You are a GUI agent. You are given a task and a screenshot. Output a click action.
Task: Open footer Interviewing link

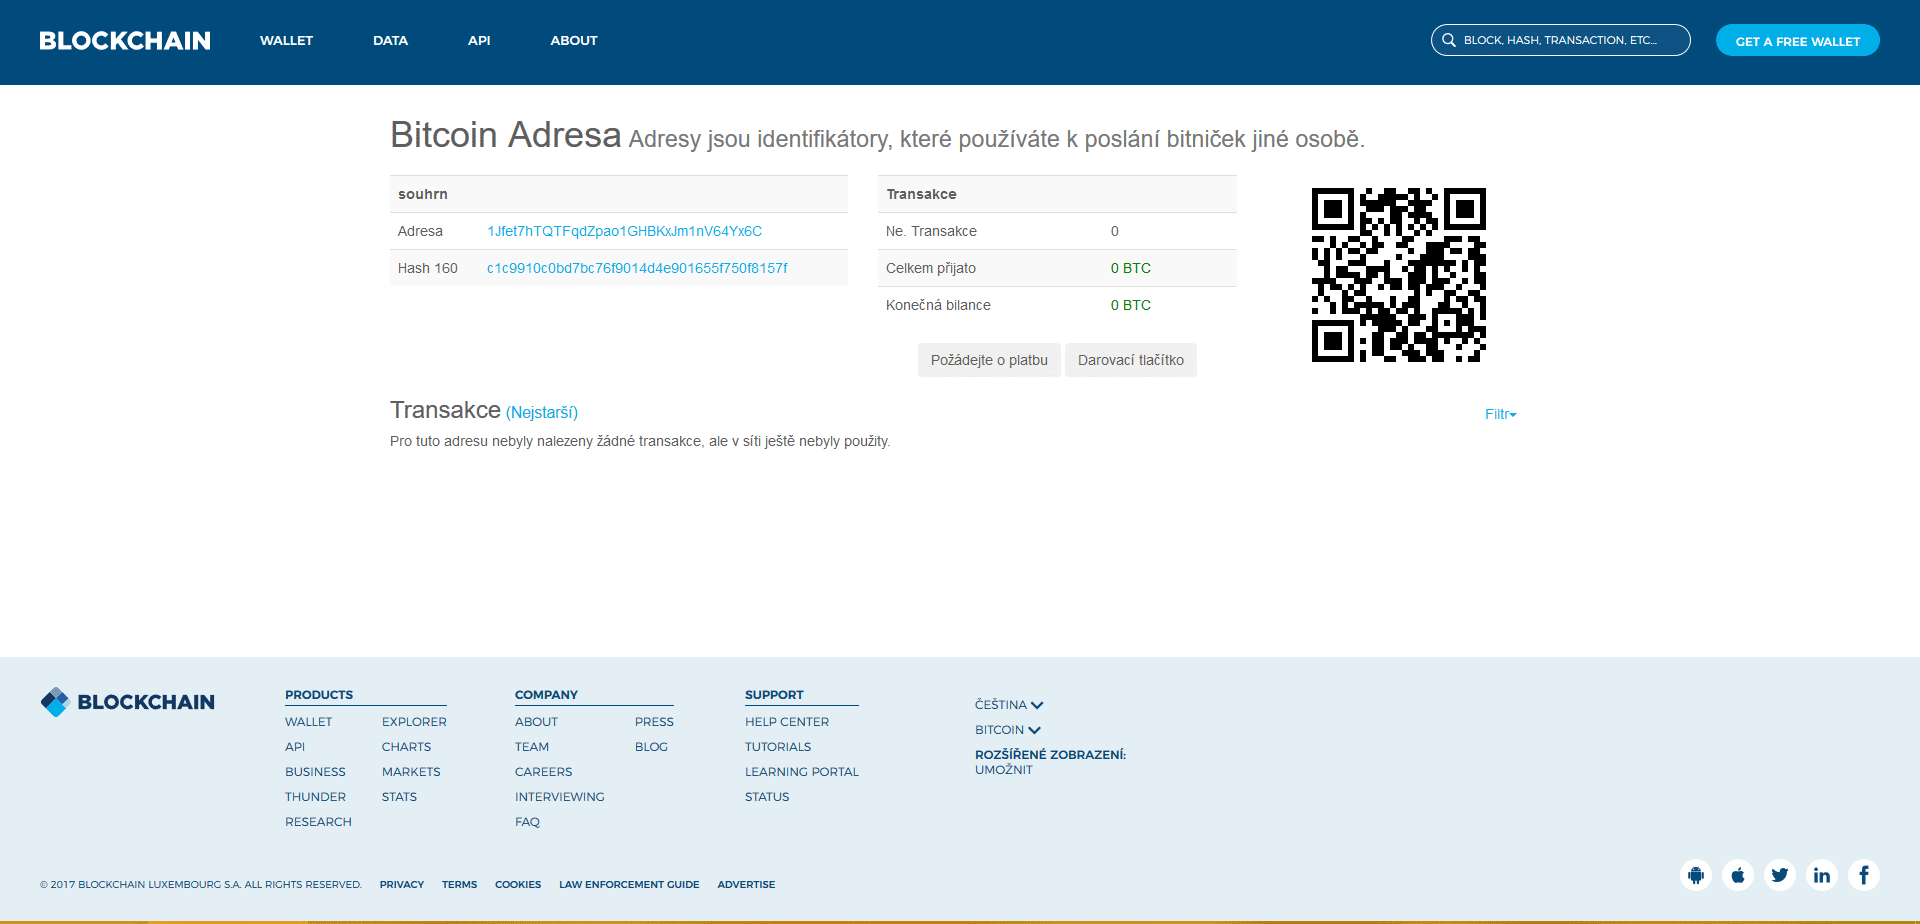pos(560,797)
